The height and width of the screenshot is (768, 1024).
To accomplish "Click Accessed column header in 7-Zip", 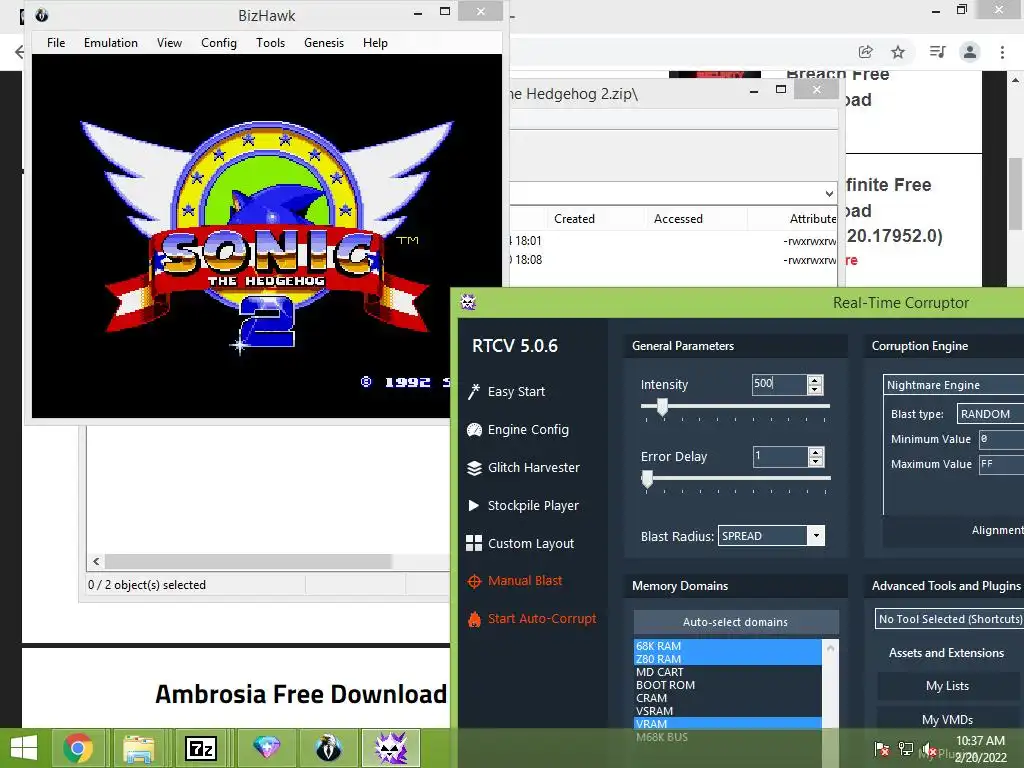I will tap(678, 219).
